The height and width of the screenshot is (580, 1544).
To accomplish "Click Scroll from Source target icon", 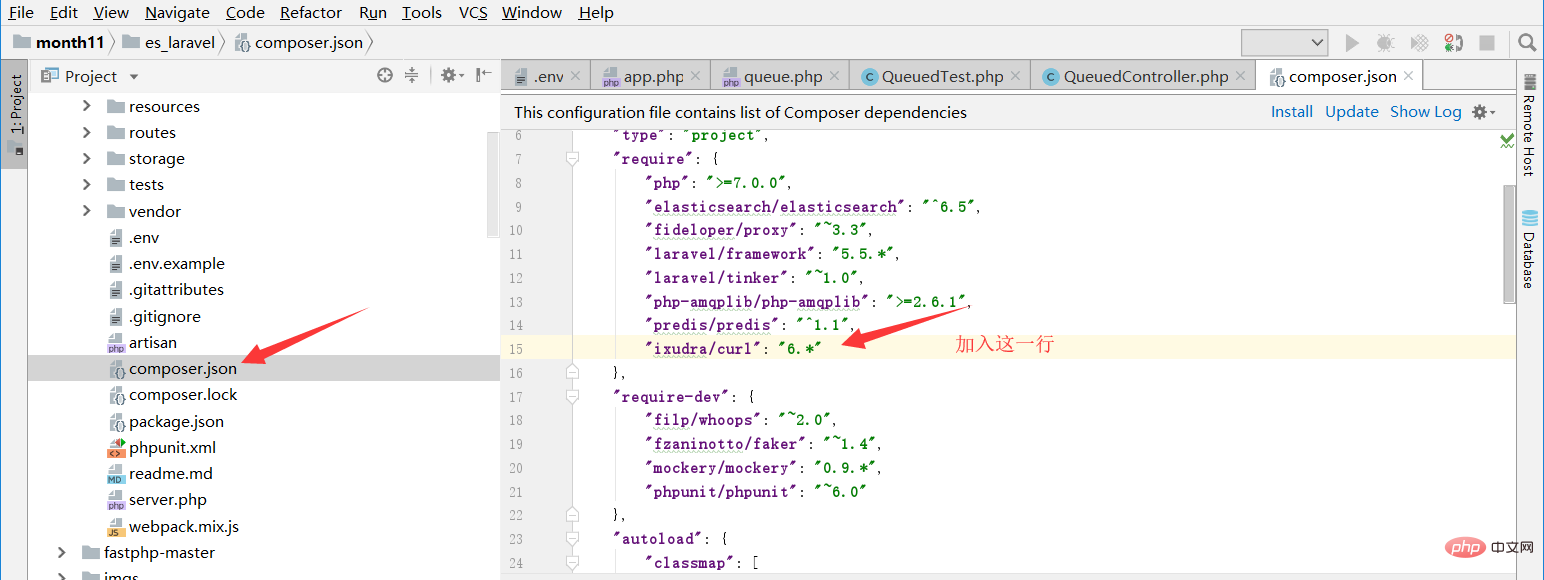I will [x=385, y=76].
